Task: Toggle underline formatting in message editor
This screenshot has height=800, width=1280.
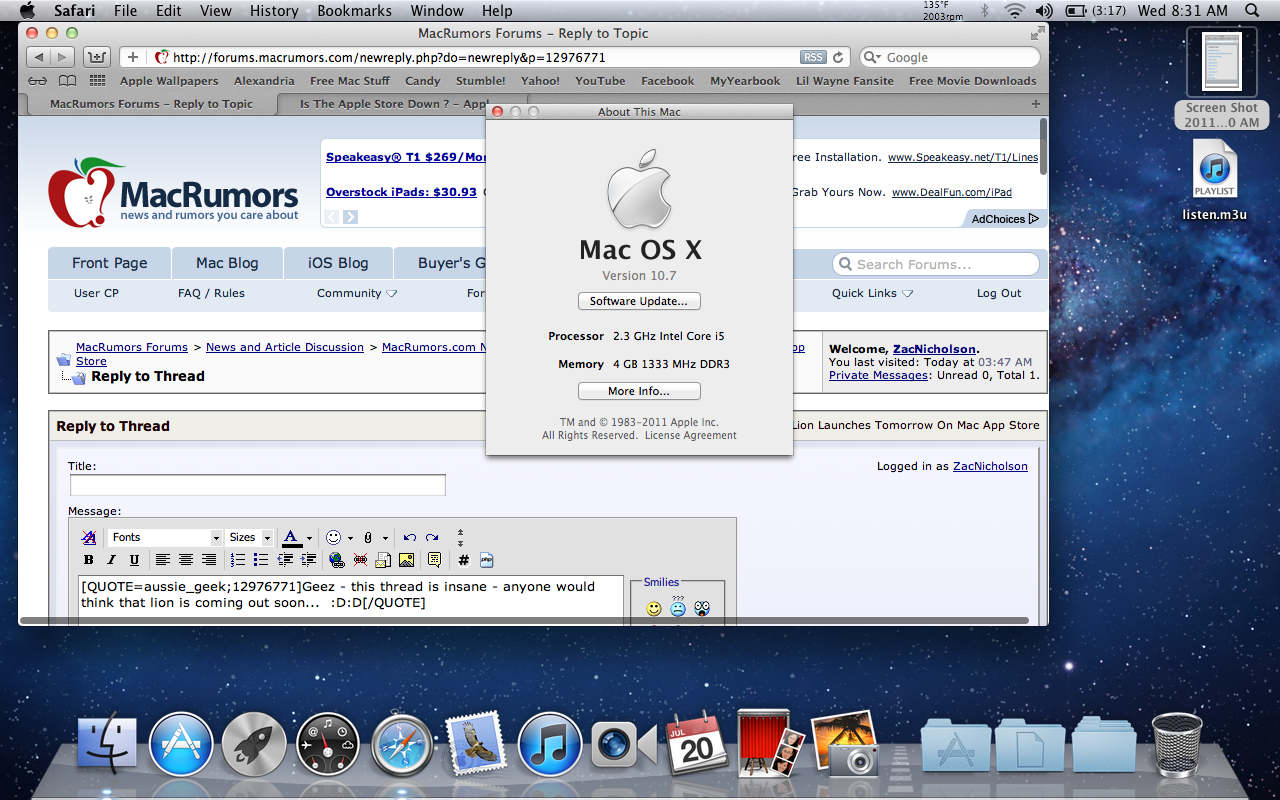Action: click(133, 560)
